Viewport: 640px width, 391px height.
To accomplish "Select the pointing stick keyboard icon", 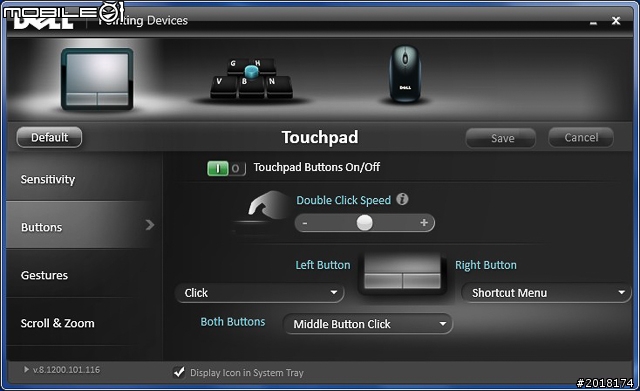I will [251, 79].
